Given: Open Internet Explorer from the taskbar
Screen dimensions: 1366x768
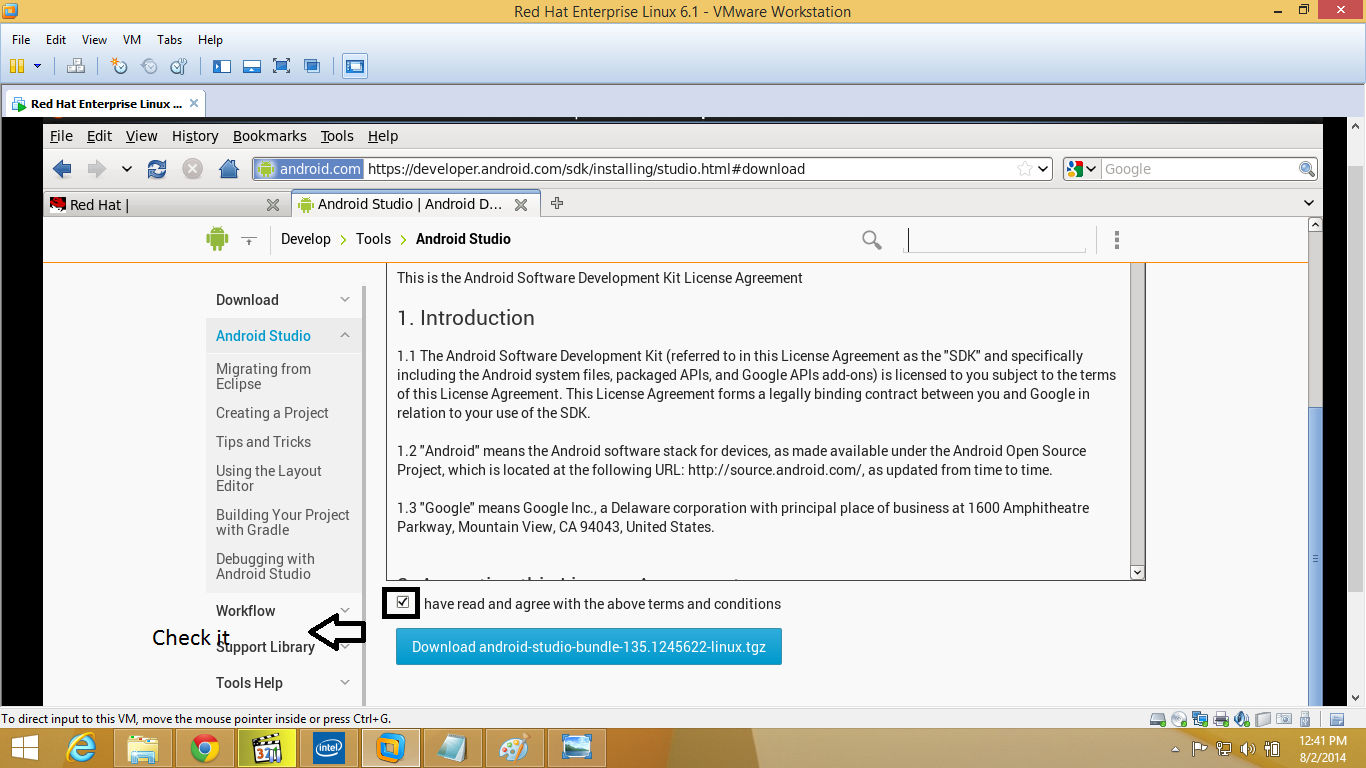Looking at the screenshot, I should pos(82,748).
